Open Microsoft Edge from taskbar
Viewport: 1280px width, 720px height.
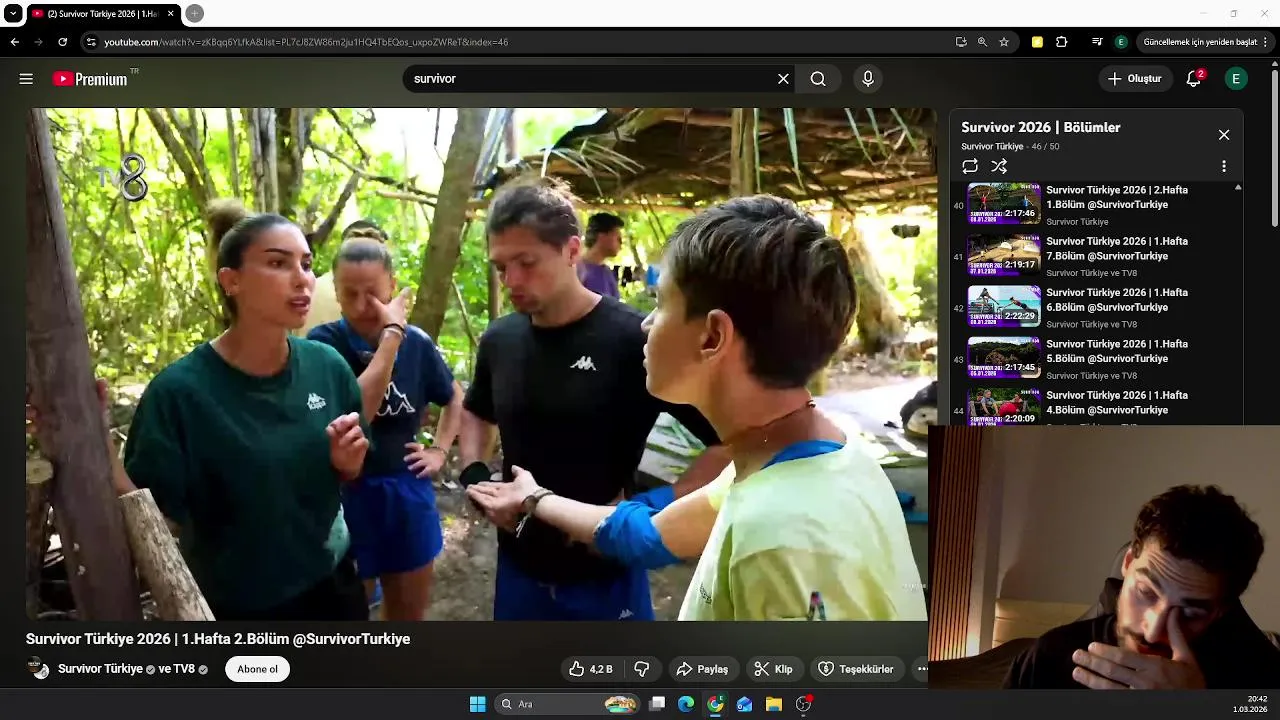(x=686, y=704)
